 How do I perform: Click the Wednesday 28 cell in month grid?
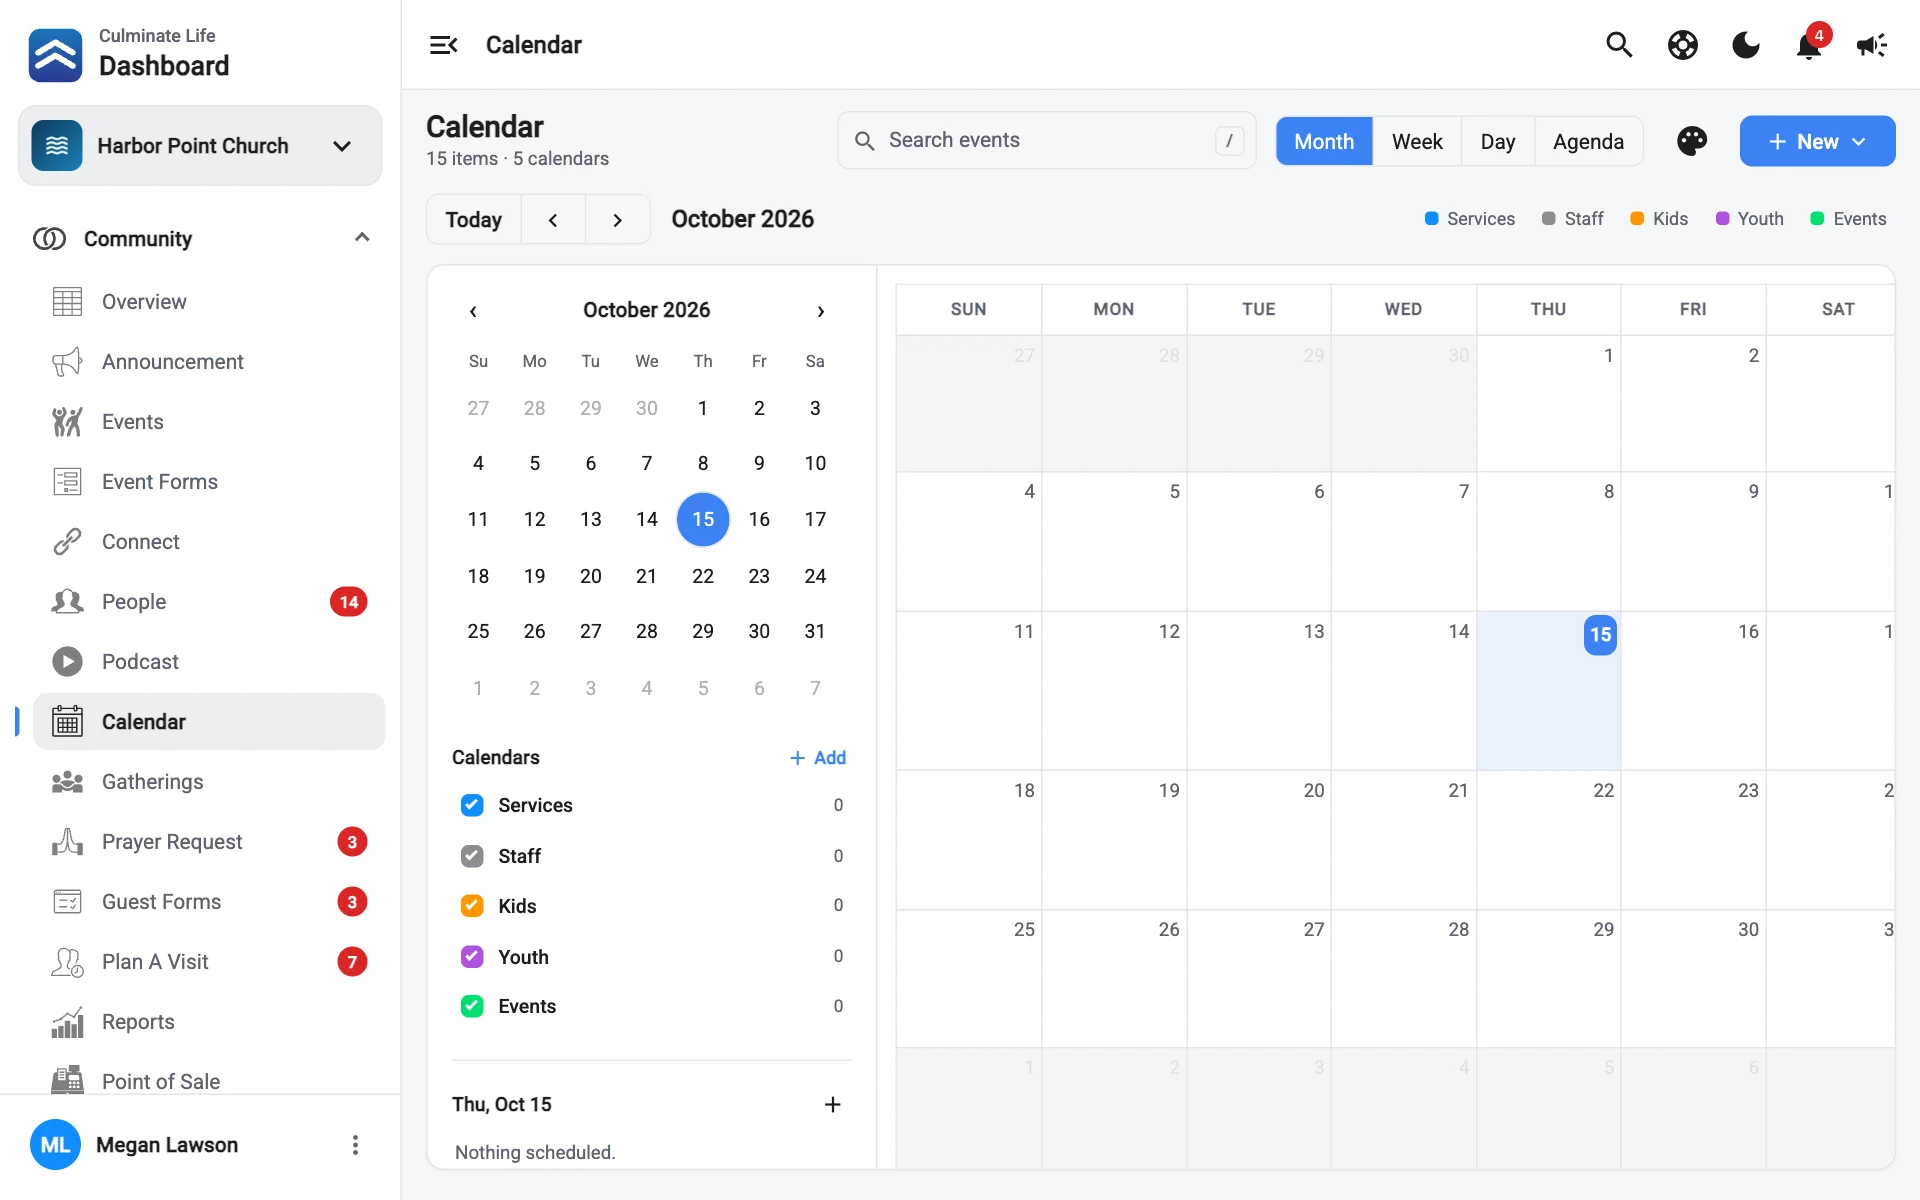point(1403,979)
